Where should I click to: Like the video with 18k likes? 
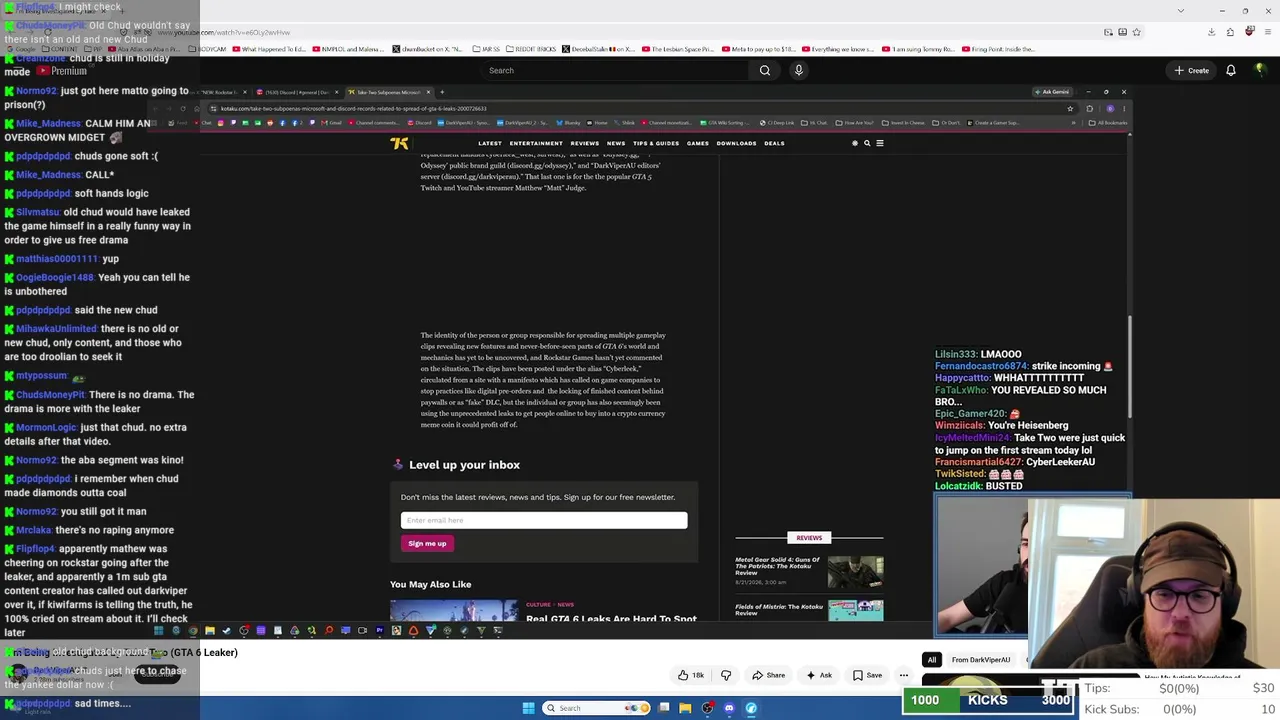tap(691, 675)
